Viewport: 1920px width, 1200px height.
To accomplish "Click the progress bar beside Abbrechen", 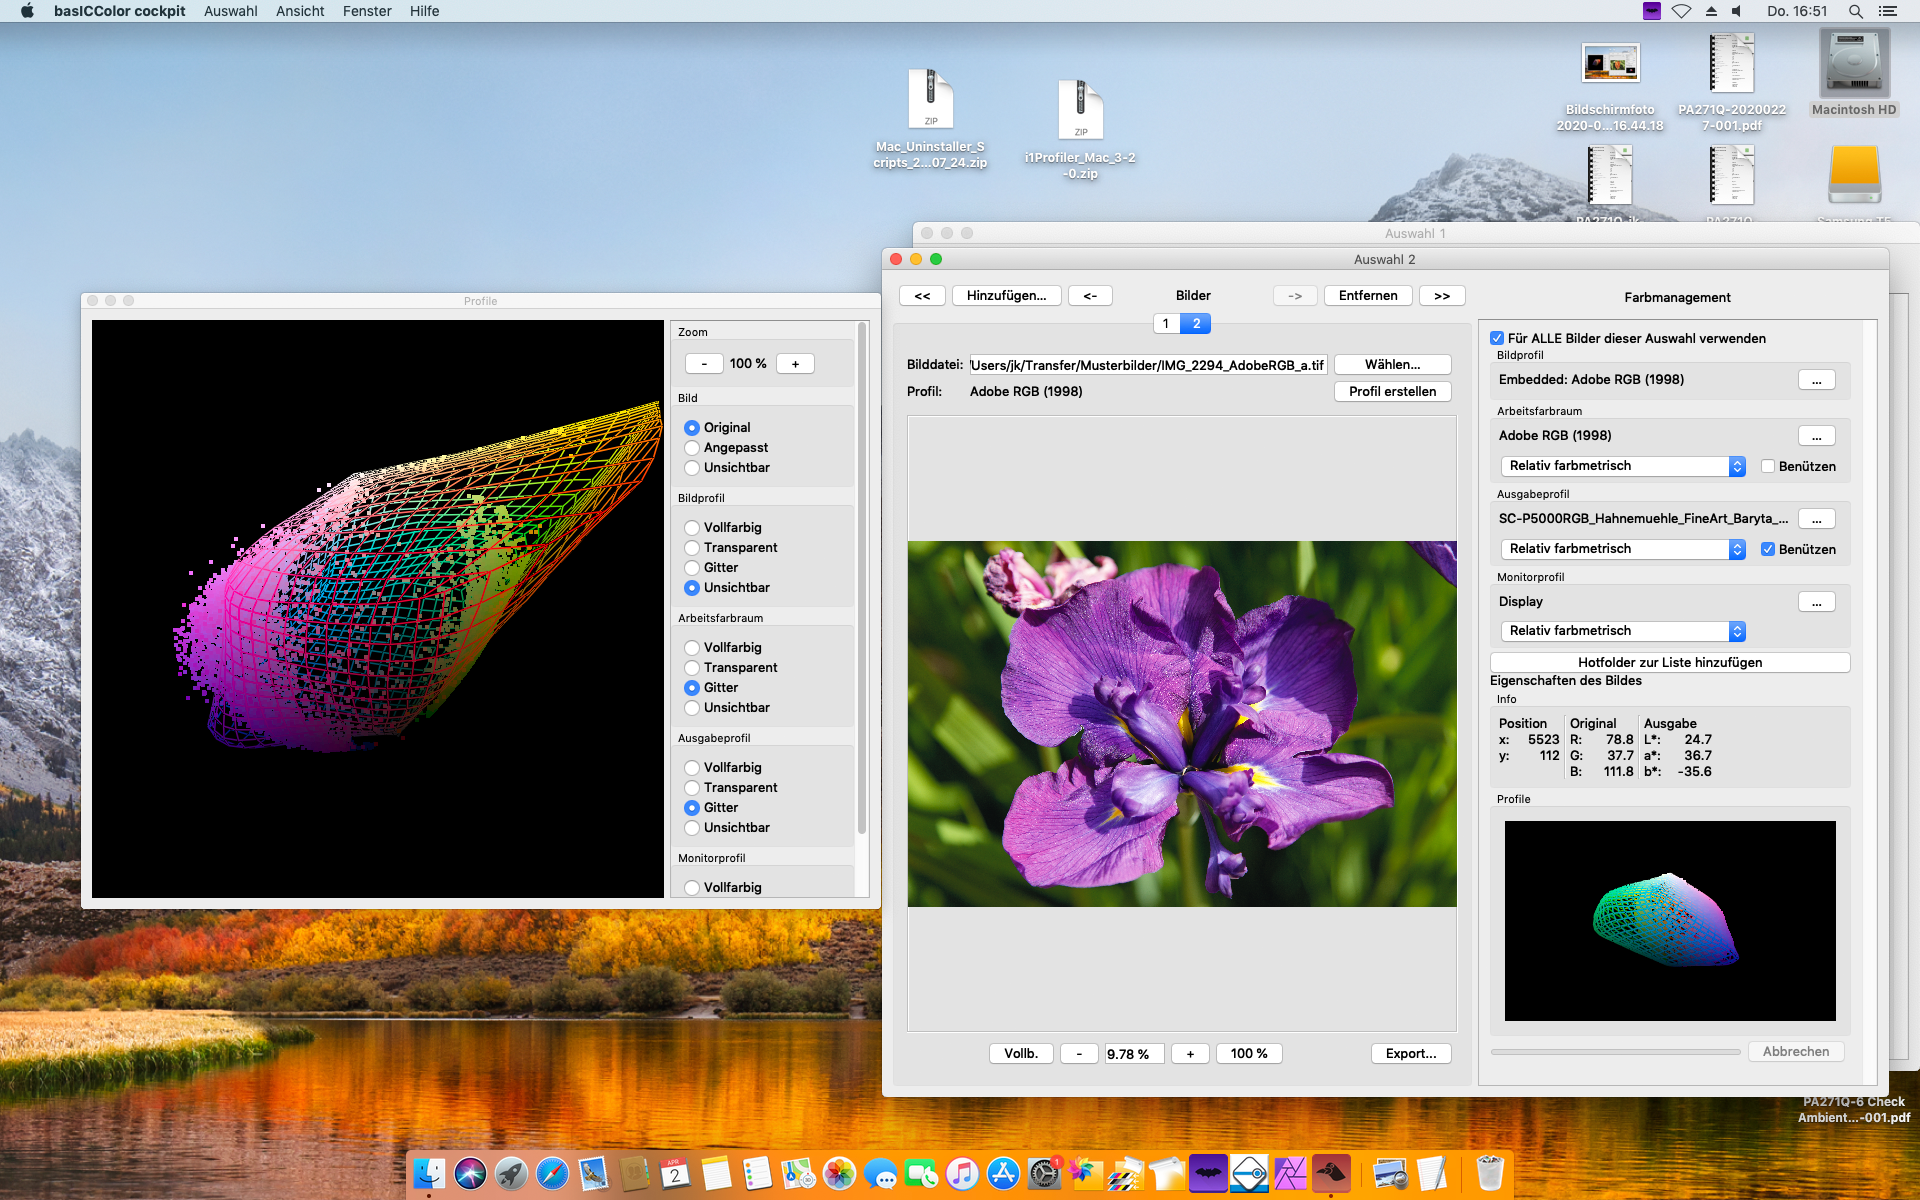I will click(x=1615, y=1052).
